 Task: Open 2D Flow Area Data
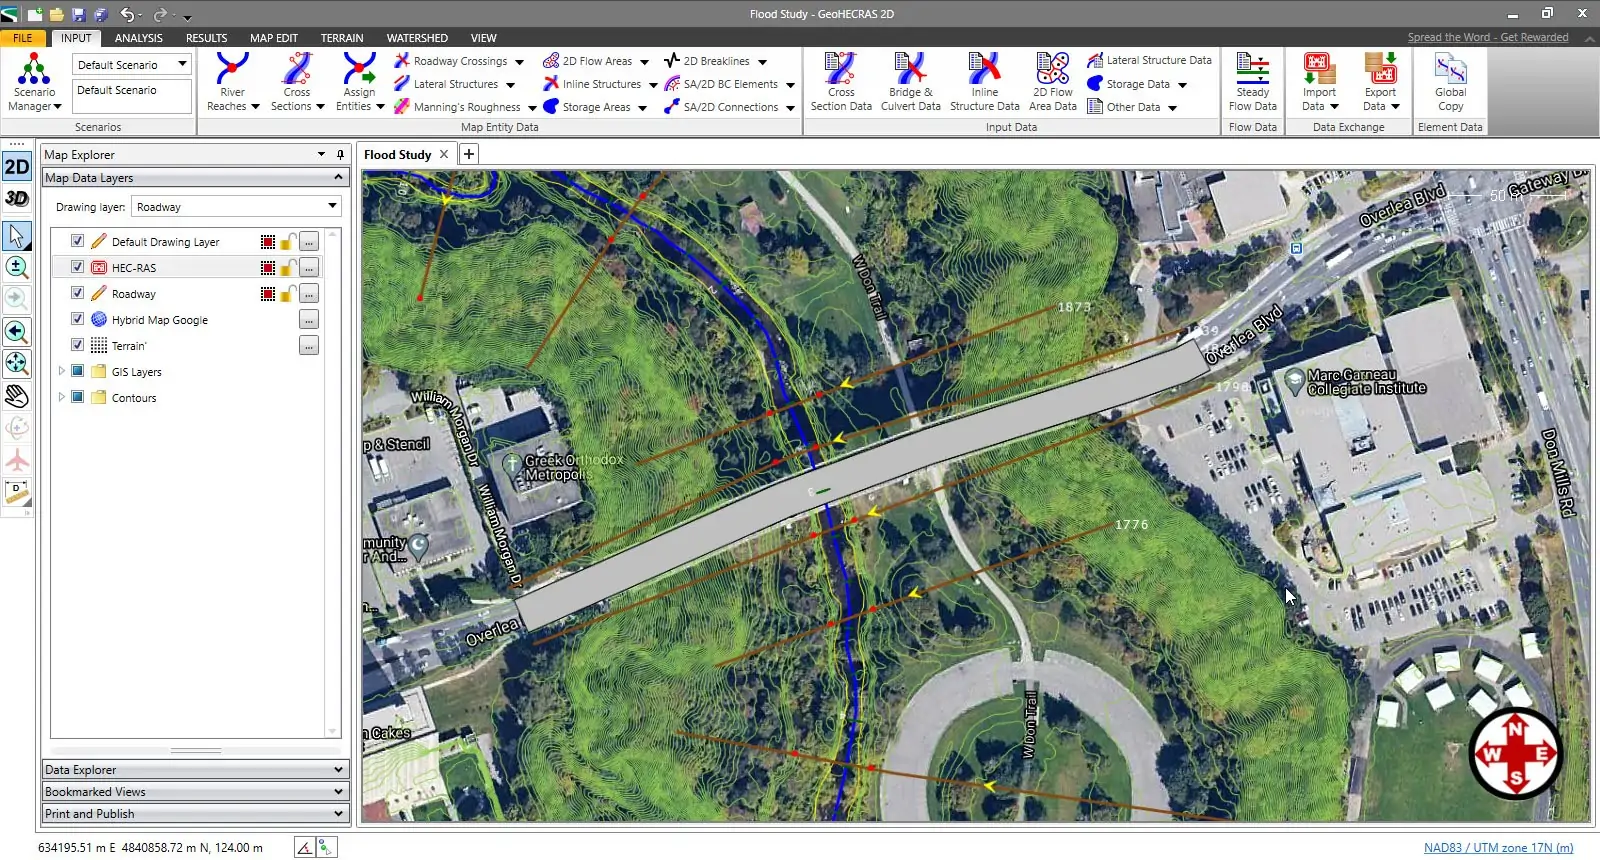click(x=1052, y=82)
